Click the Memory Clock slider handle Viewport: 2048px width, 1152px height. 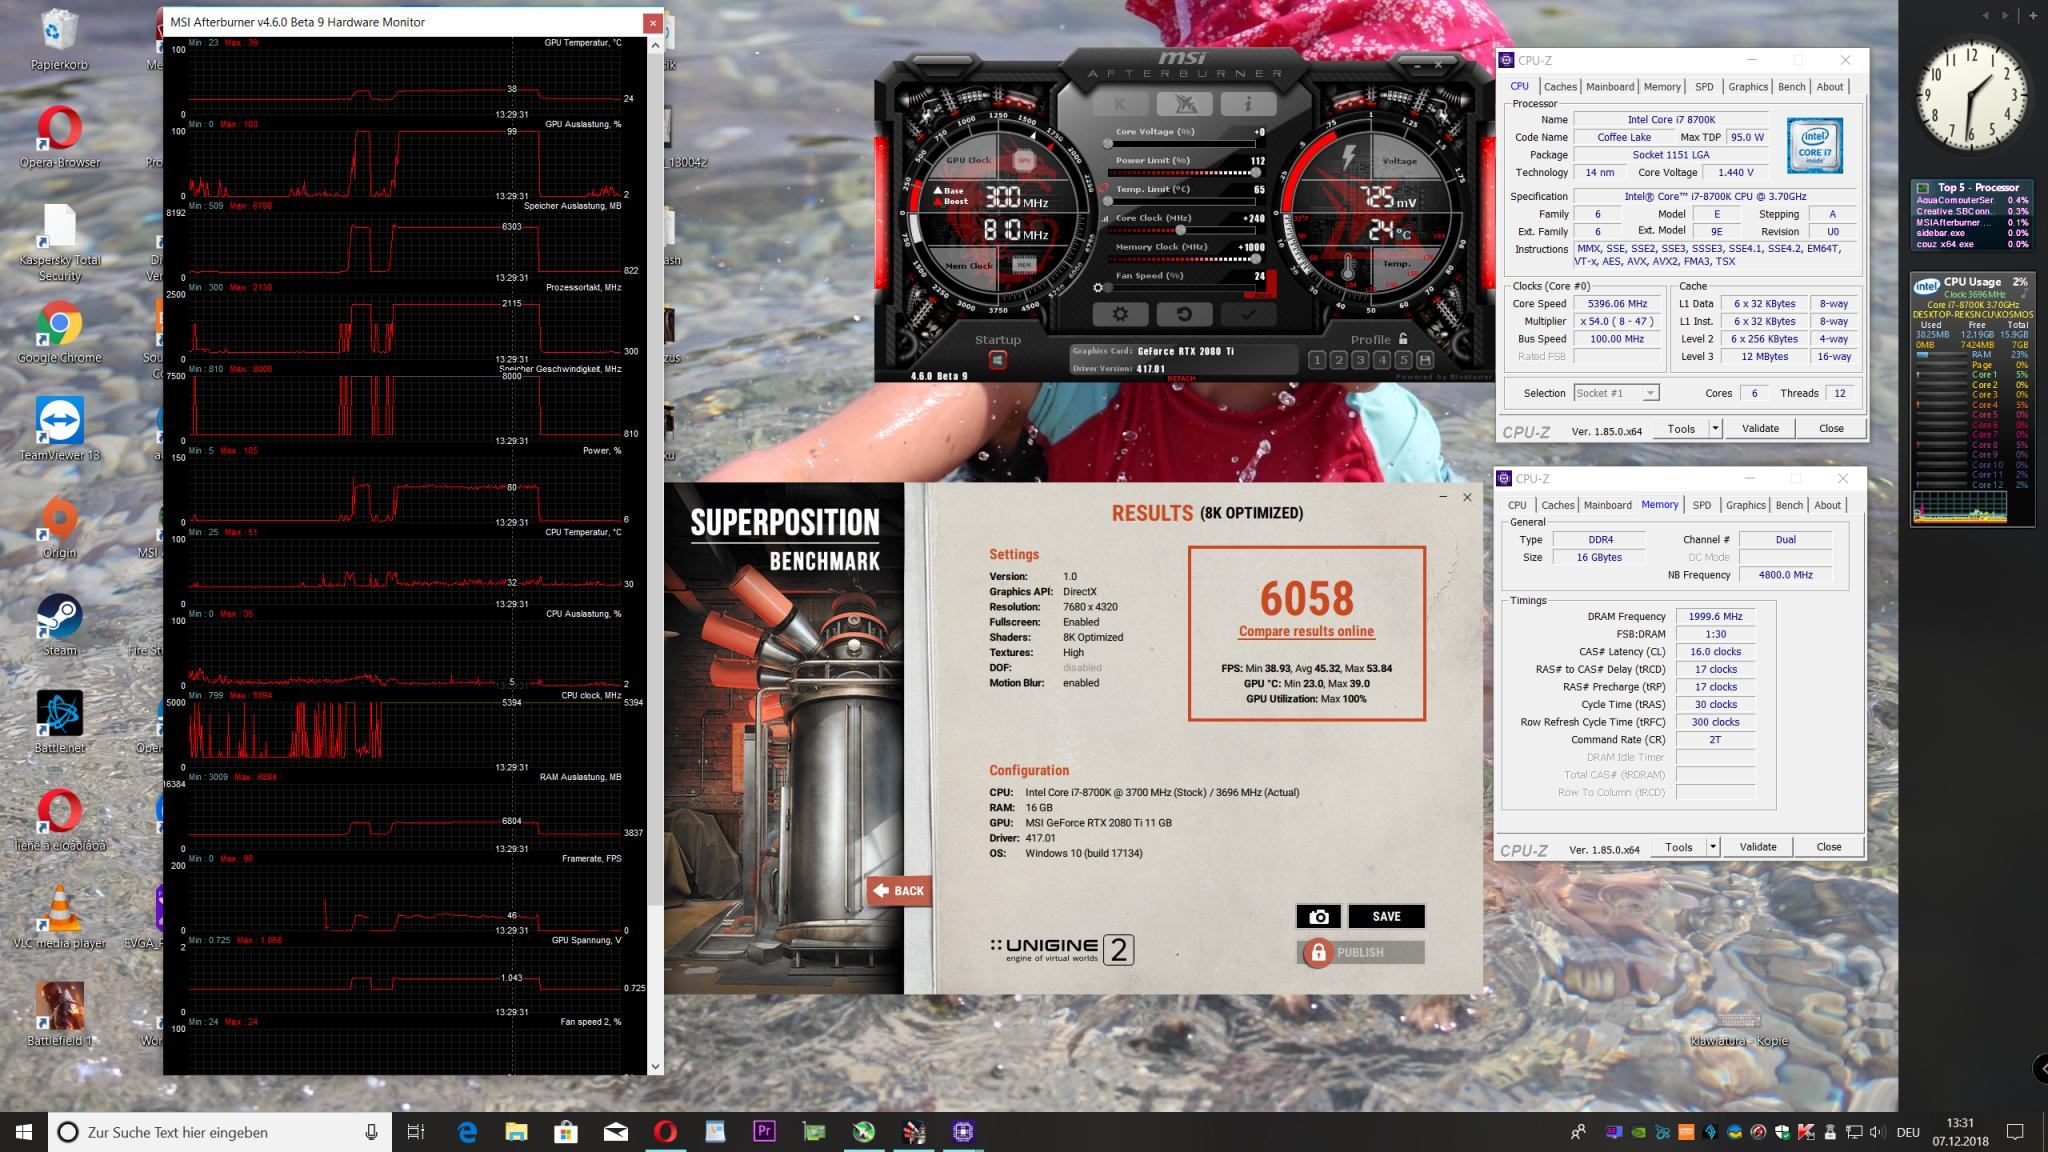[1256, 259]
